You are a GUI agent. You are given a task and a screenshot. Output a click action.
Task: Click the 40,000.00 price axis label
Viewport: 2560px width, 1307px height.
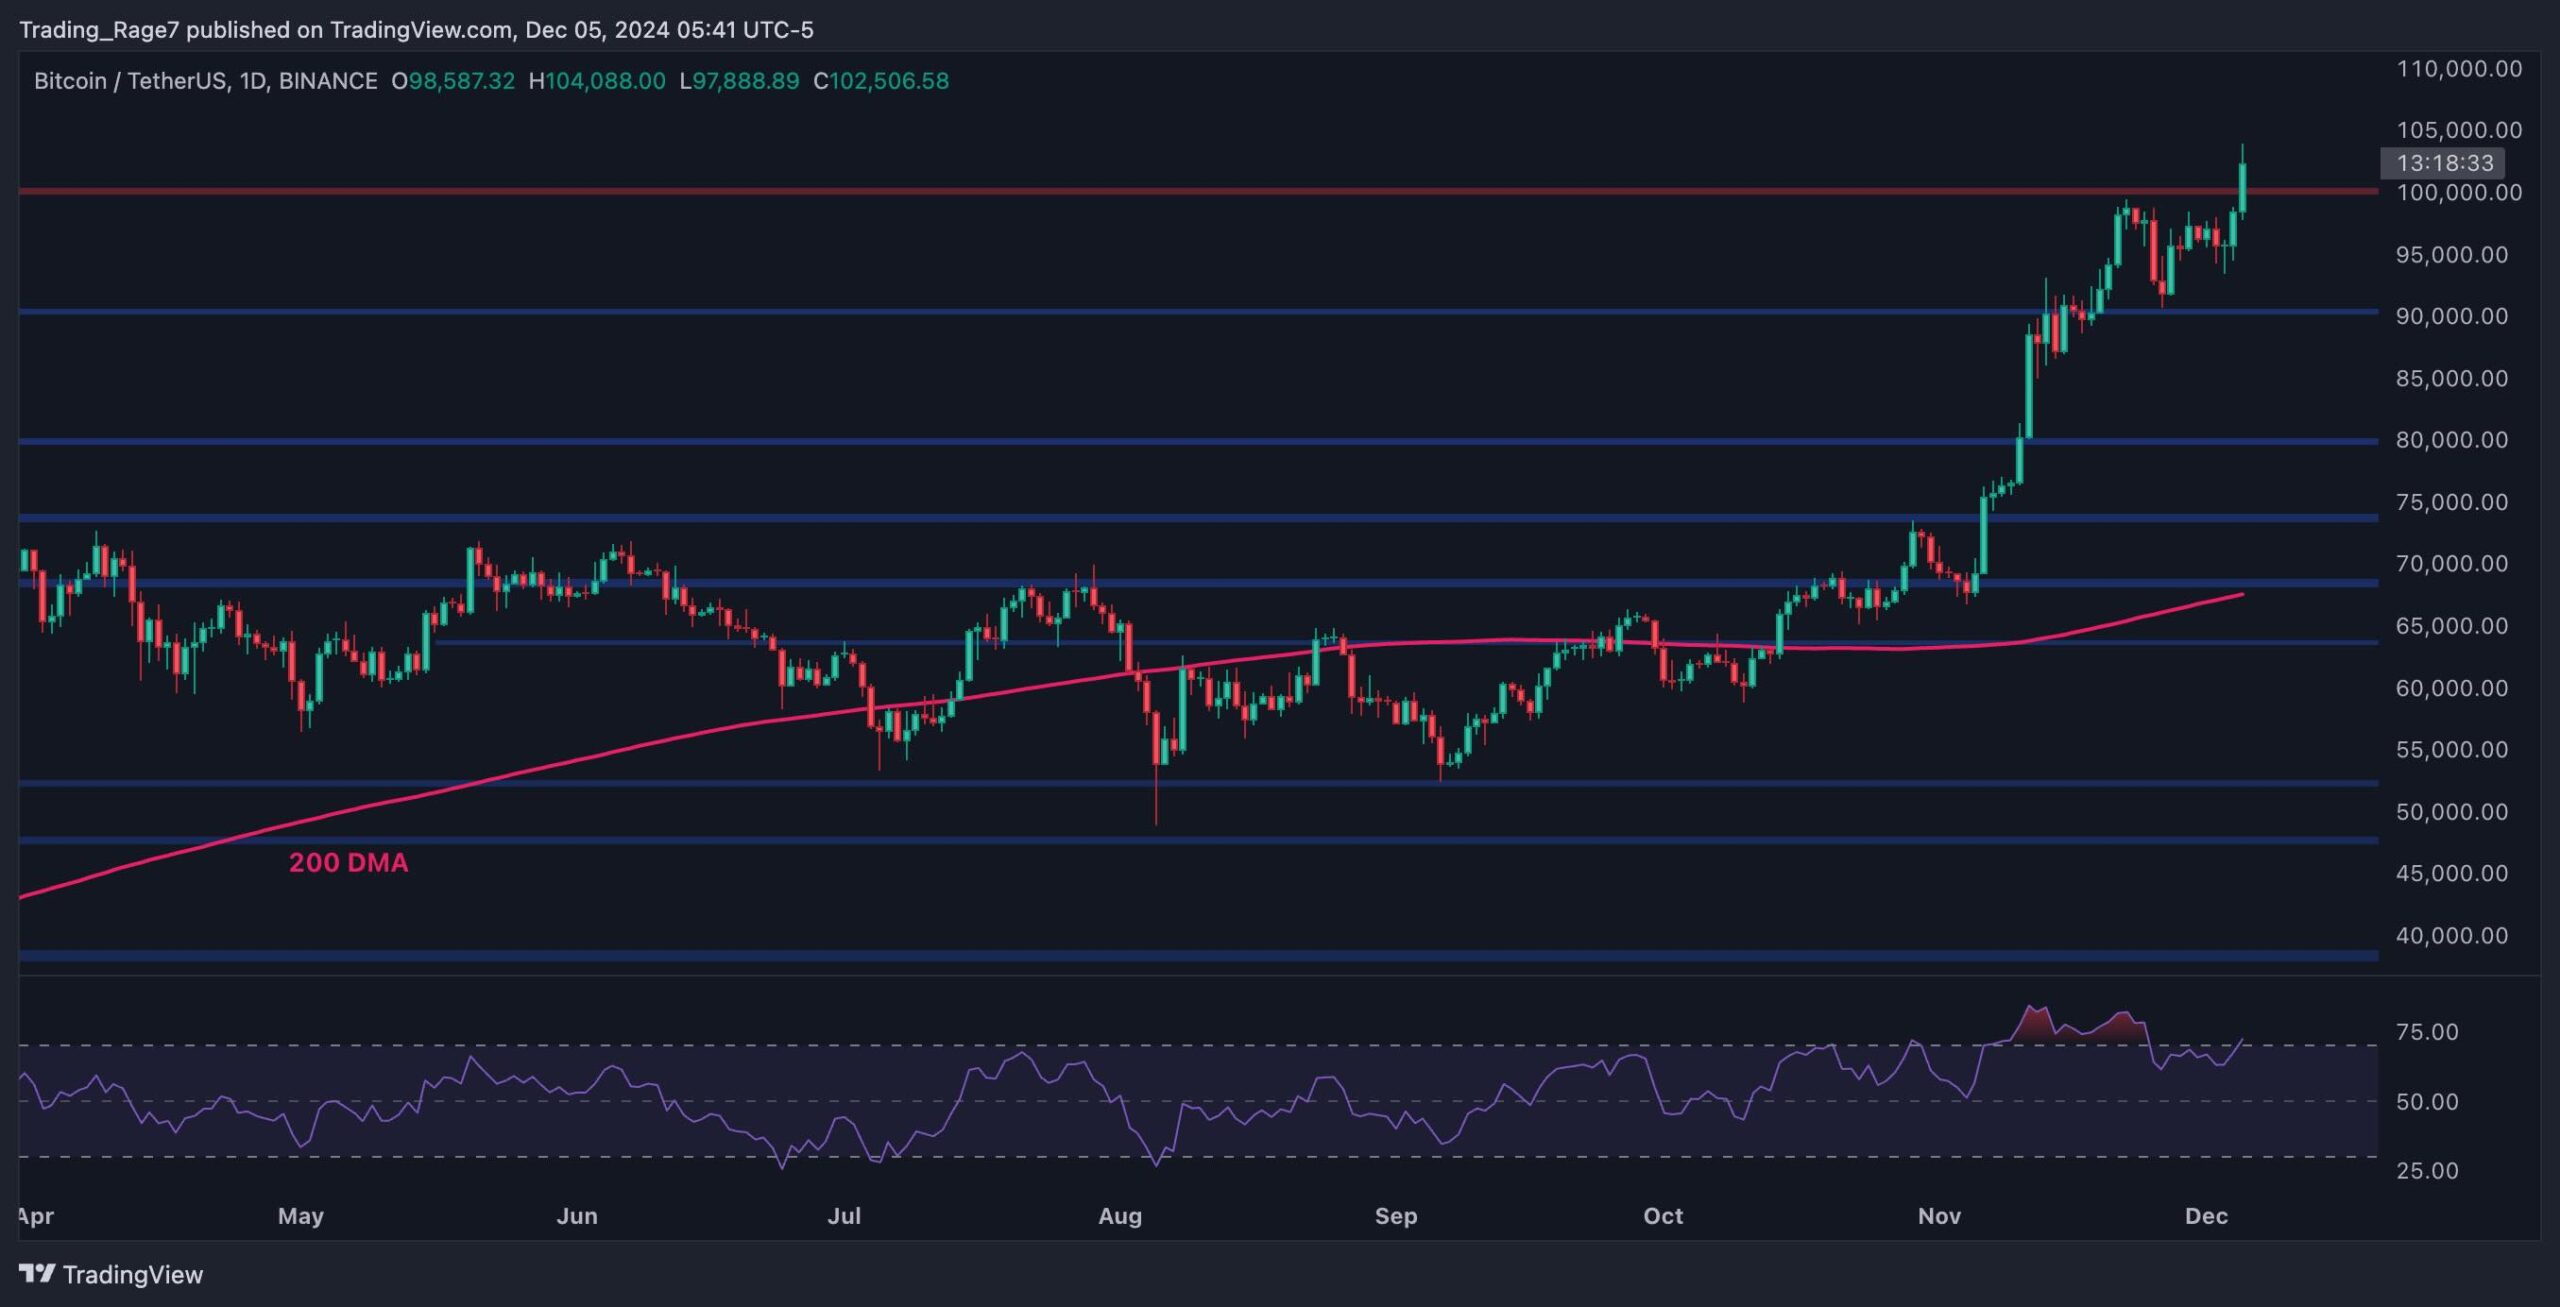(2451, 935)
